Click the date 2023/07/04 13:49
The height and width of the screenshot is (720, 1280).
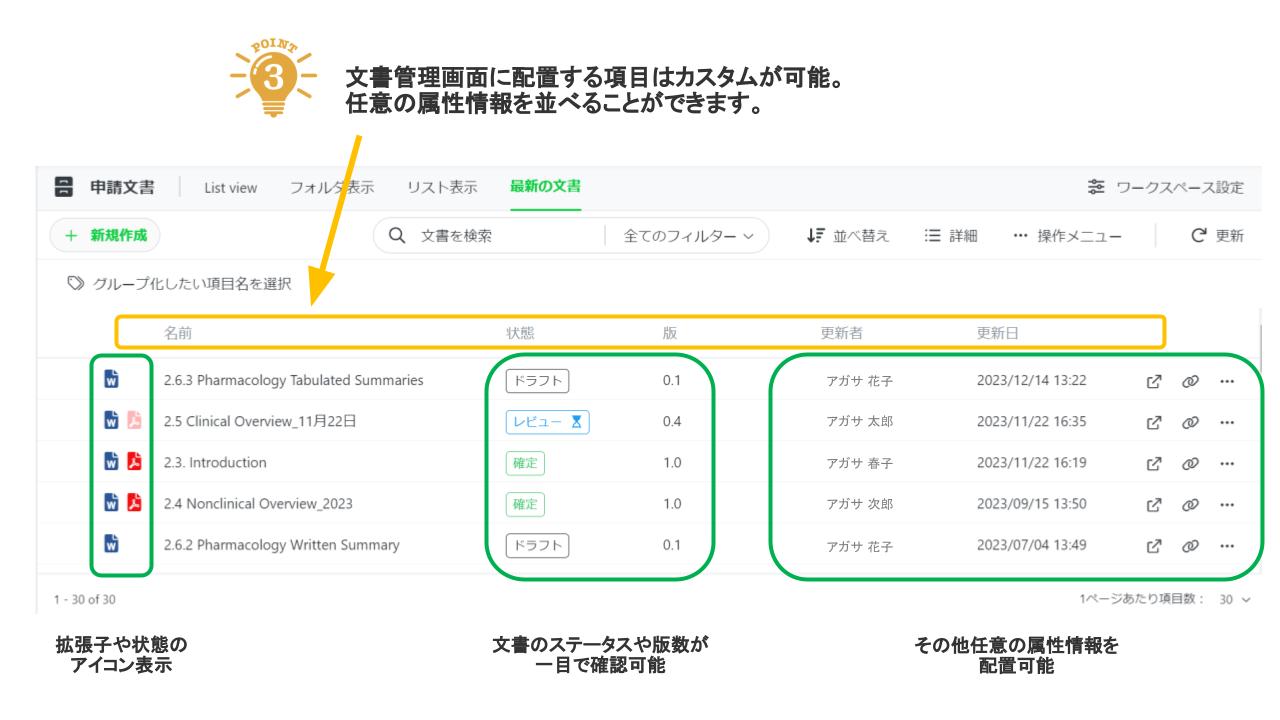click(x=1032, y=545)
